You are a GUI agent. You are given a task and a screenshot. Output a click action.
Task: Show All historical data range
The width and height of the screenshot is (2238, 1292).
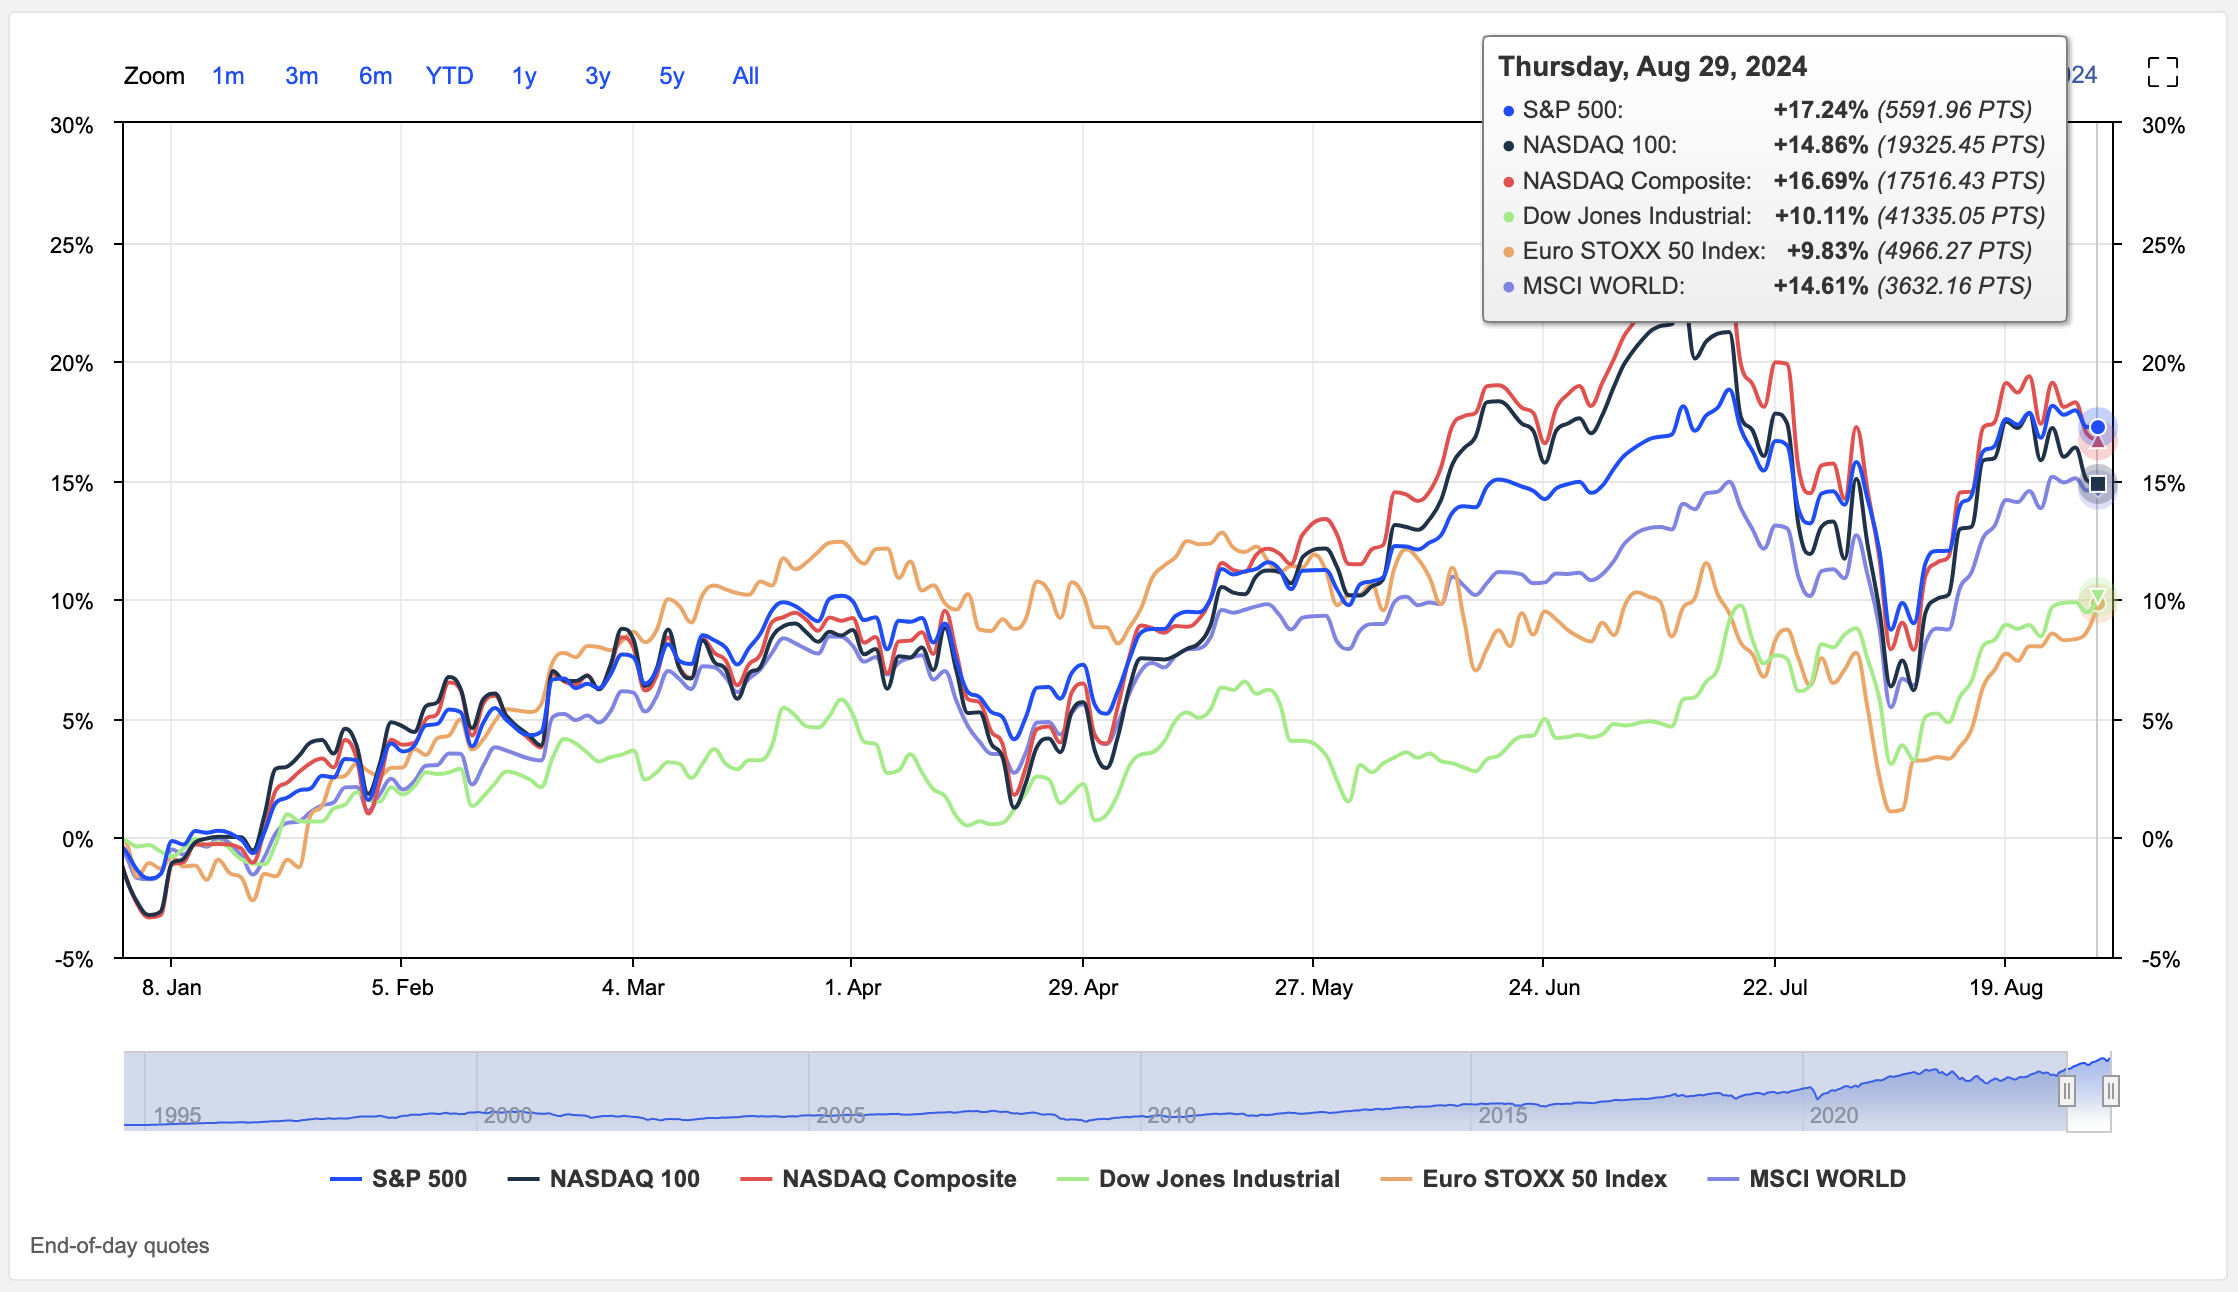tap(746, 76)
